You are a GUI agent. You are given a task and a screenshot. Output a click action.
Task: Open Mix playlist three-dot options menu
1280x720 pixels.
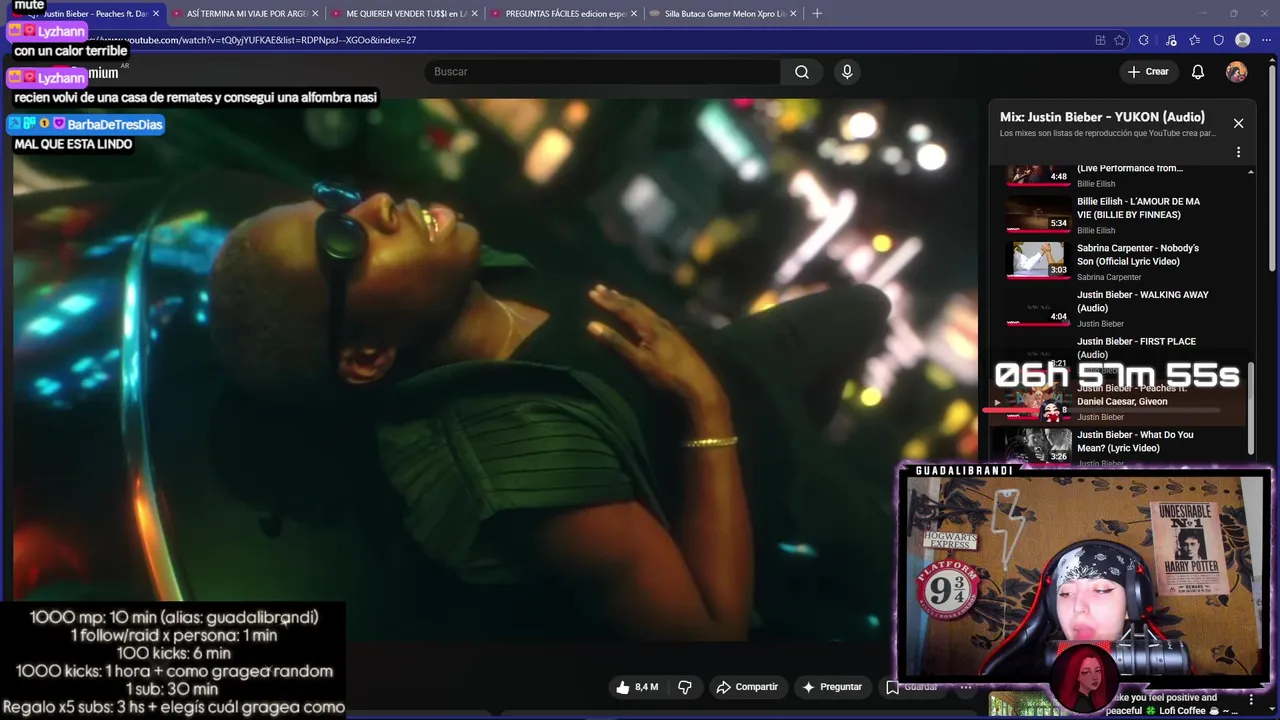click(1238, 152)
